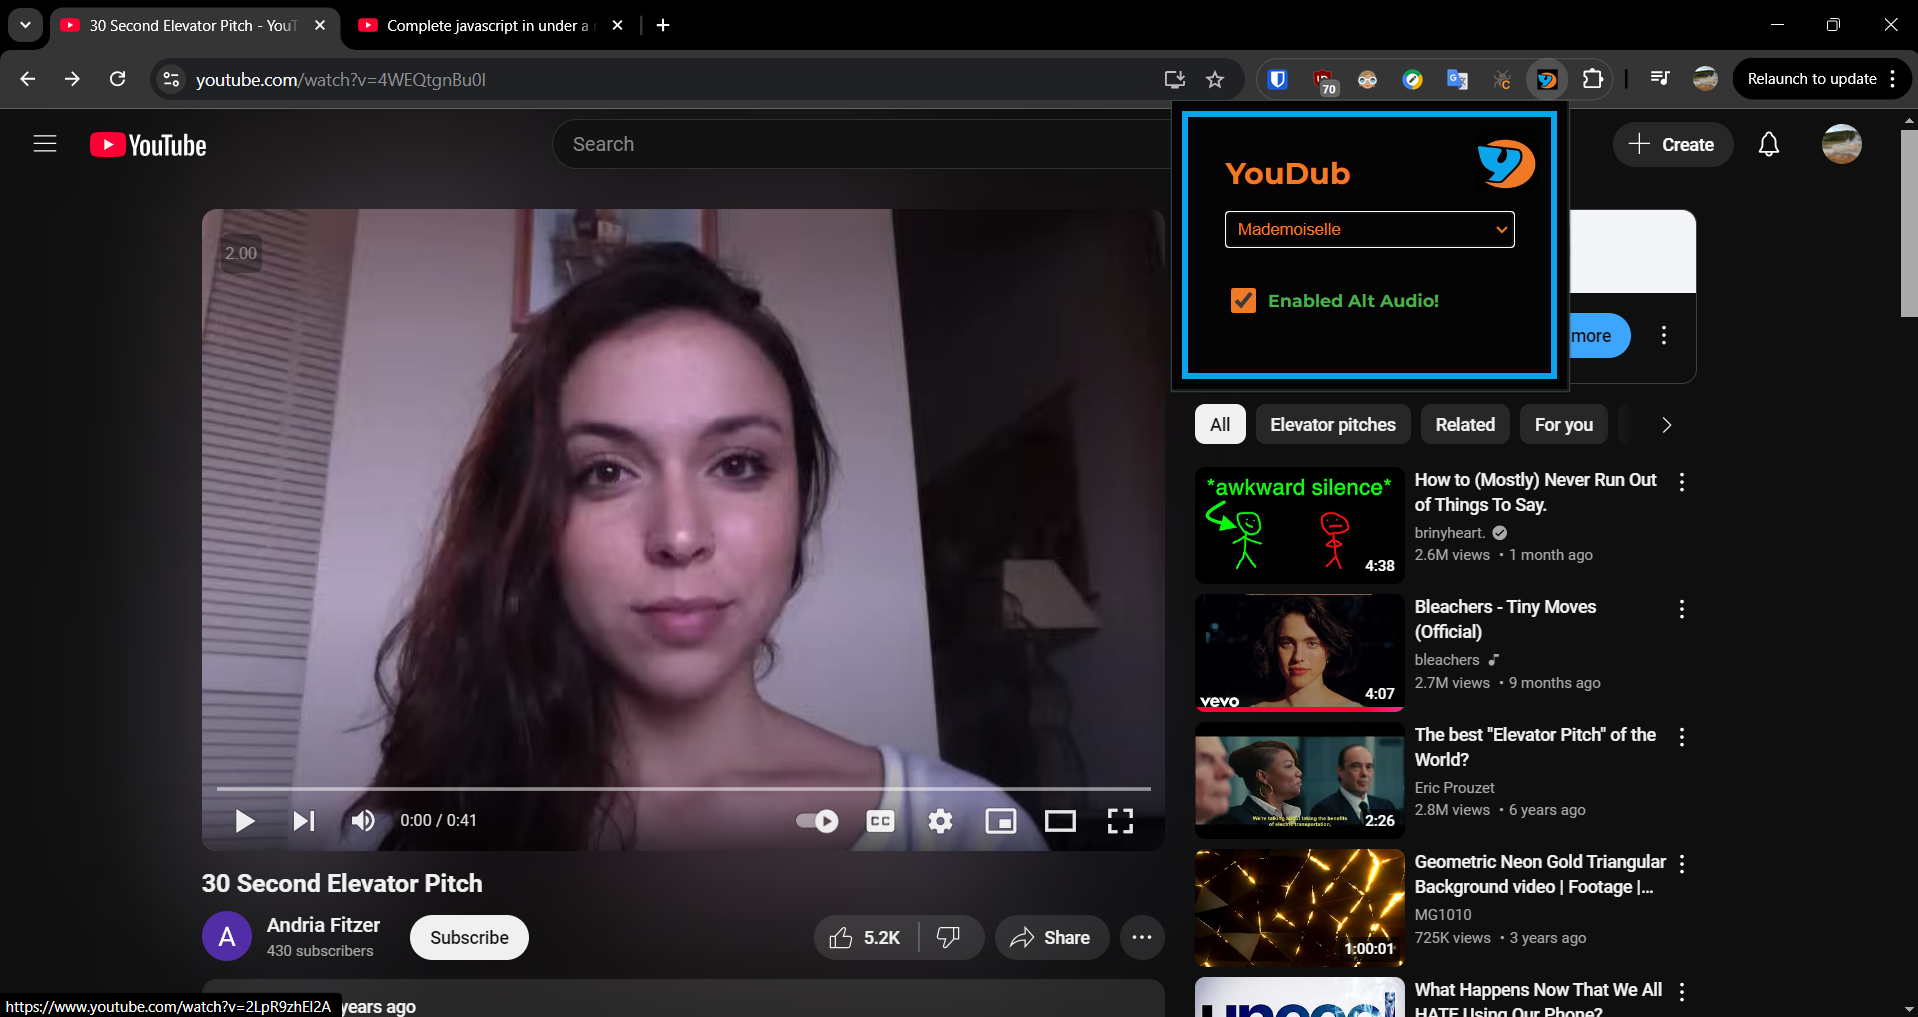
Task: View site information for youtube.com
Action: click(172, 79)
